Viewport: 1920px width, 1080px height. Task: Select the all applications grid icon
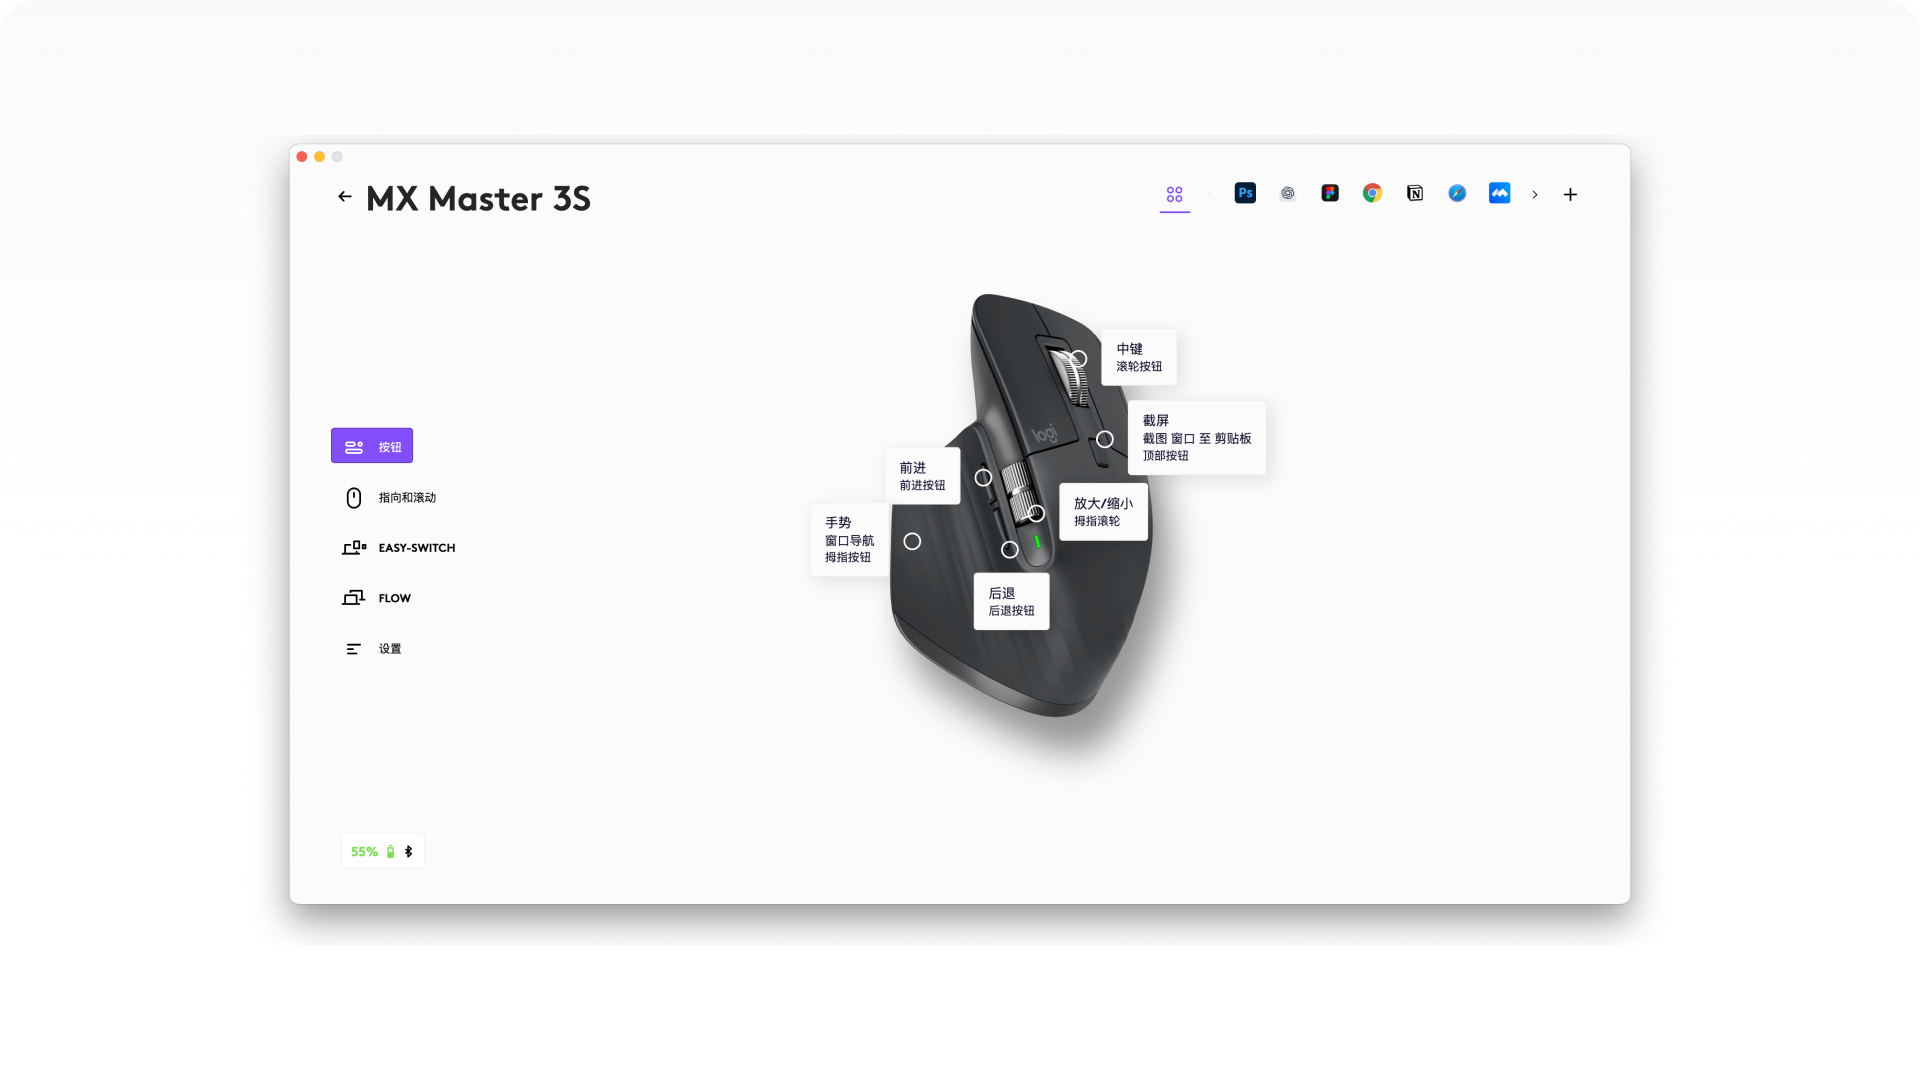(1174, 194)
